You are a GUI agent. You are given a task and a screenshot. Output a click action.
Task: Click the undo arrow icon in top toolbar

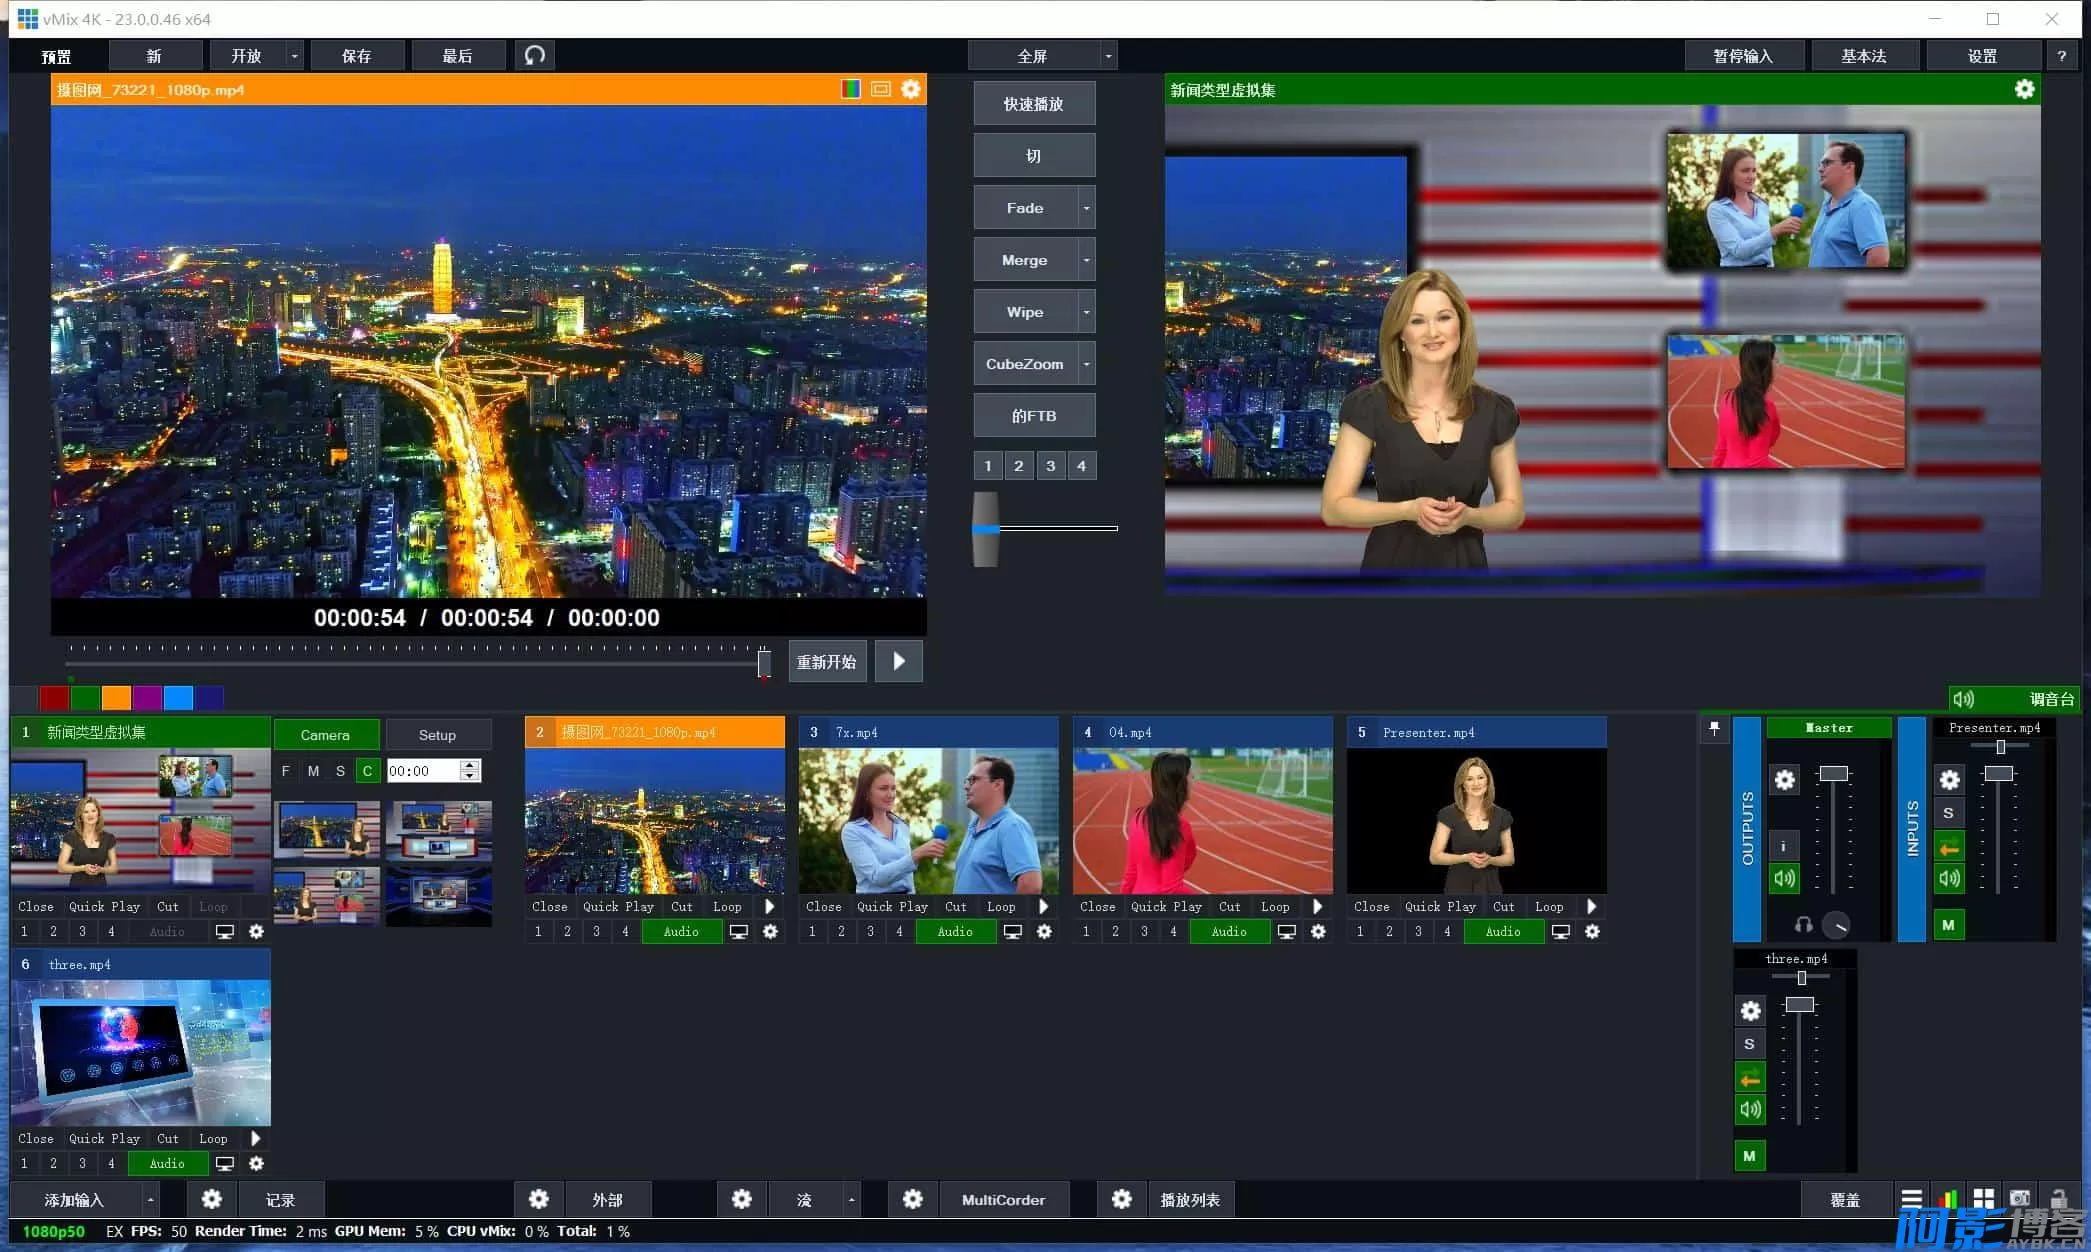point(535,55)
